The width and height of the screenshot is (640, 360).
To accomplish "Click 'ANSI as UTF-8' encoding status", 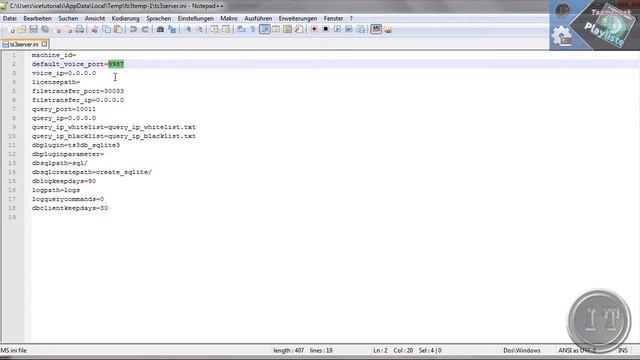I will [577, 350].
